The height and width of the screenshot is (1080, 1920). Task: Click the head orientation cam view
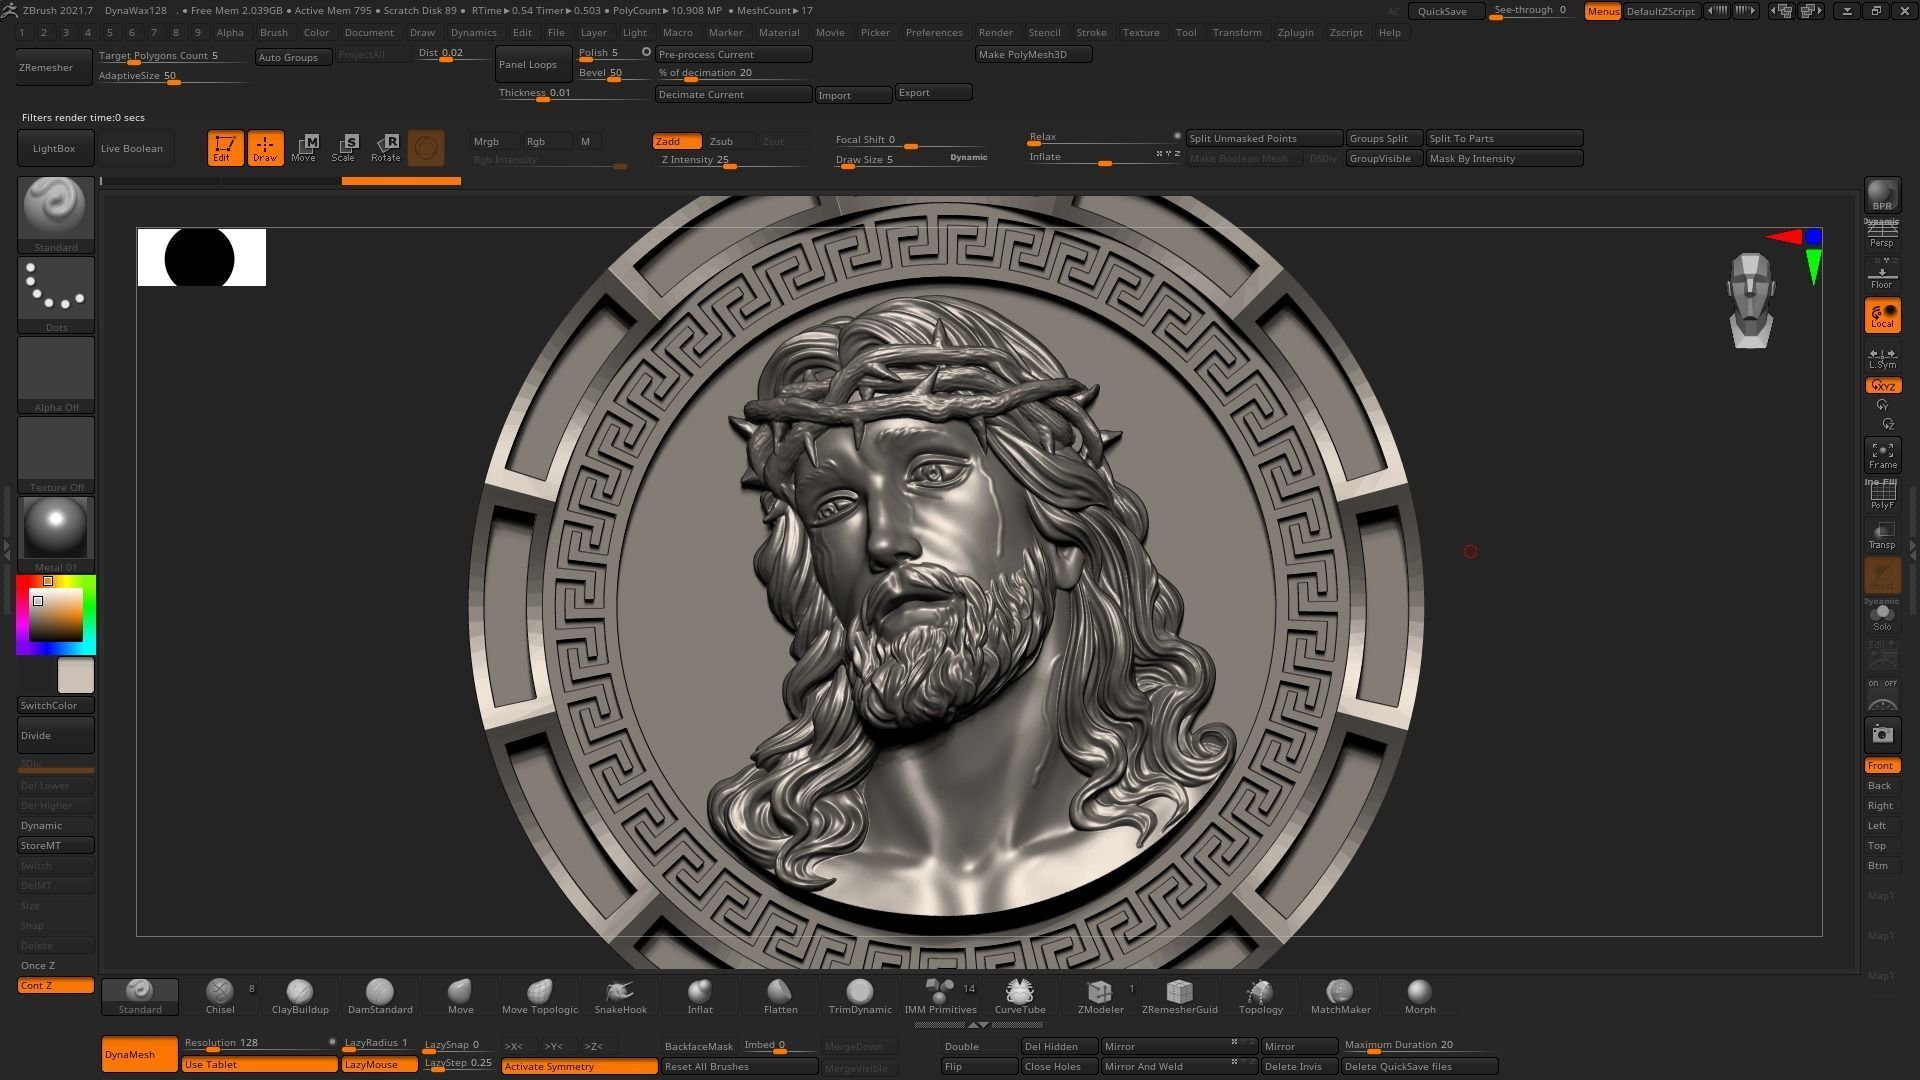1750,300
